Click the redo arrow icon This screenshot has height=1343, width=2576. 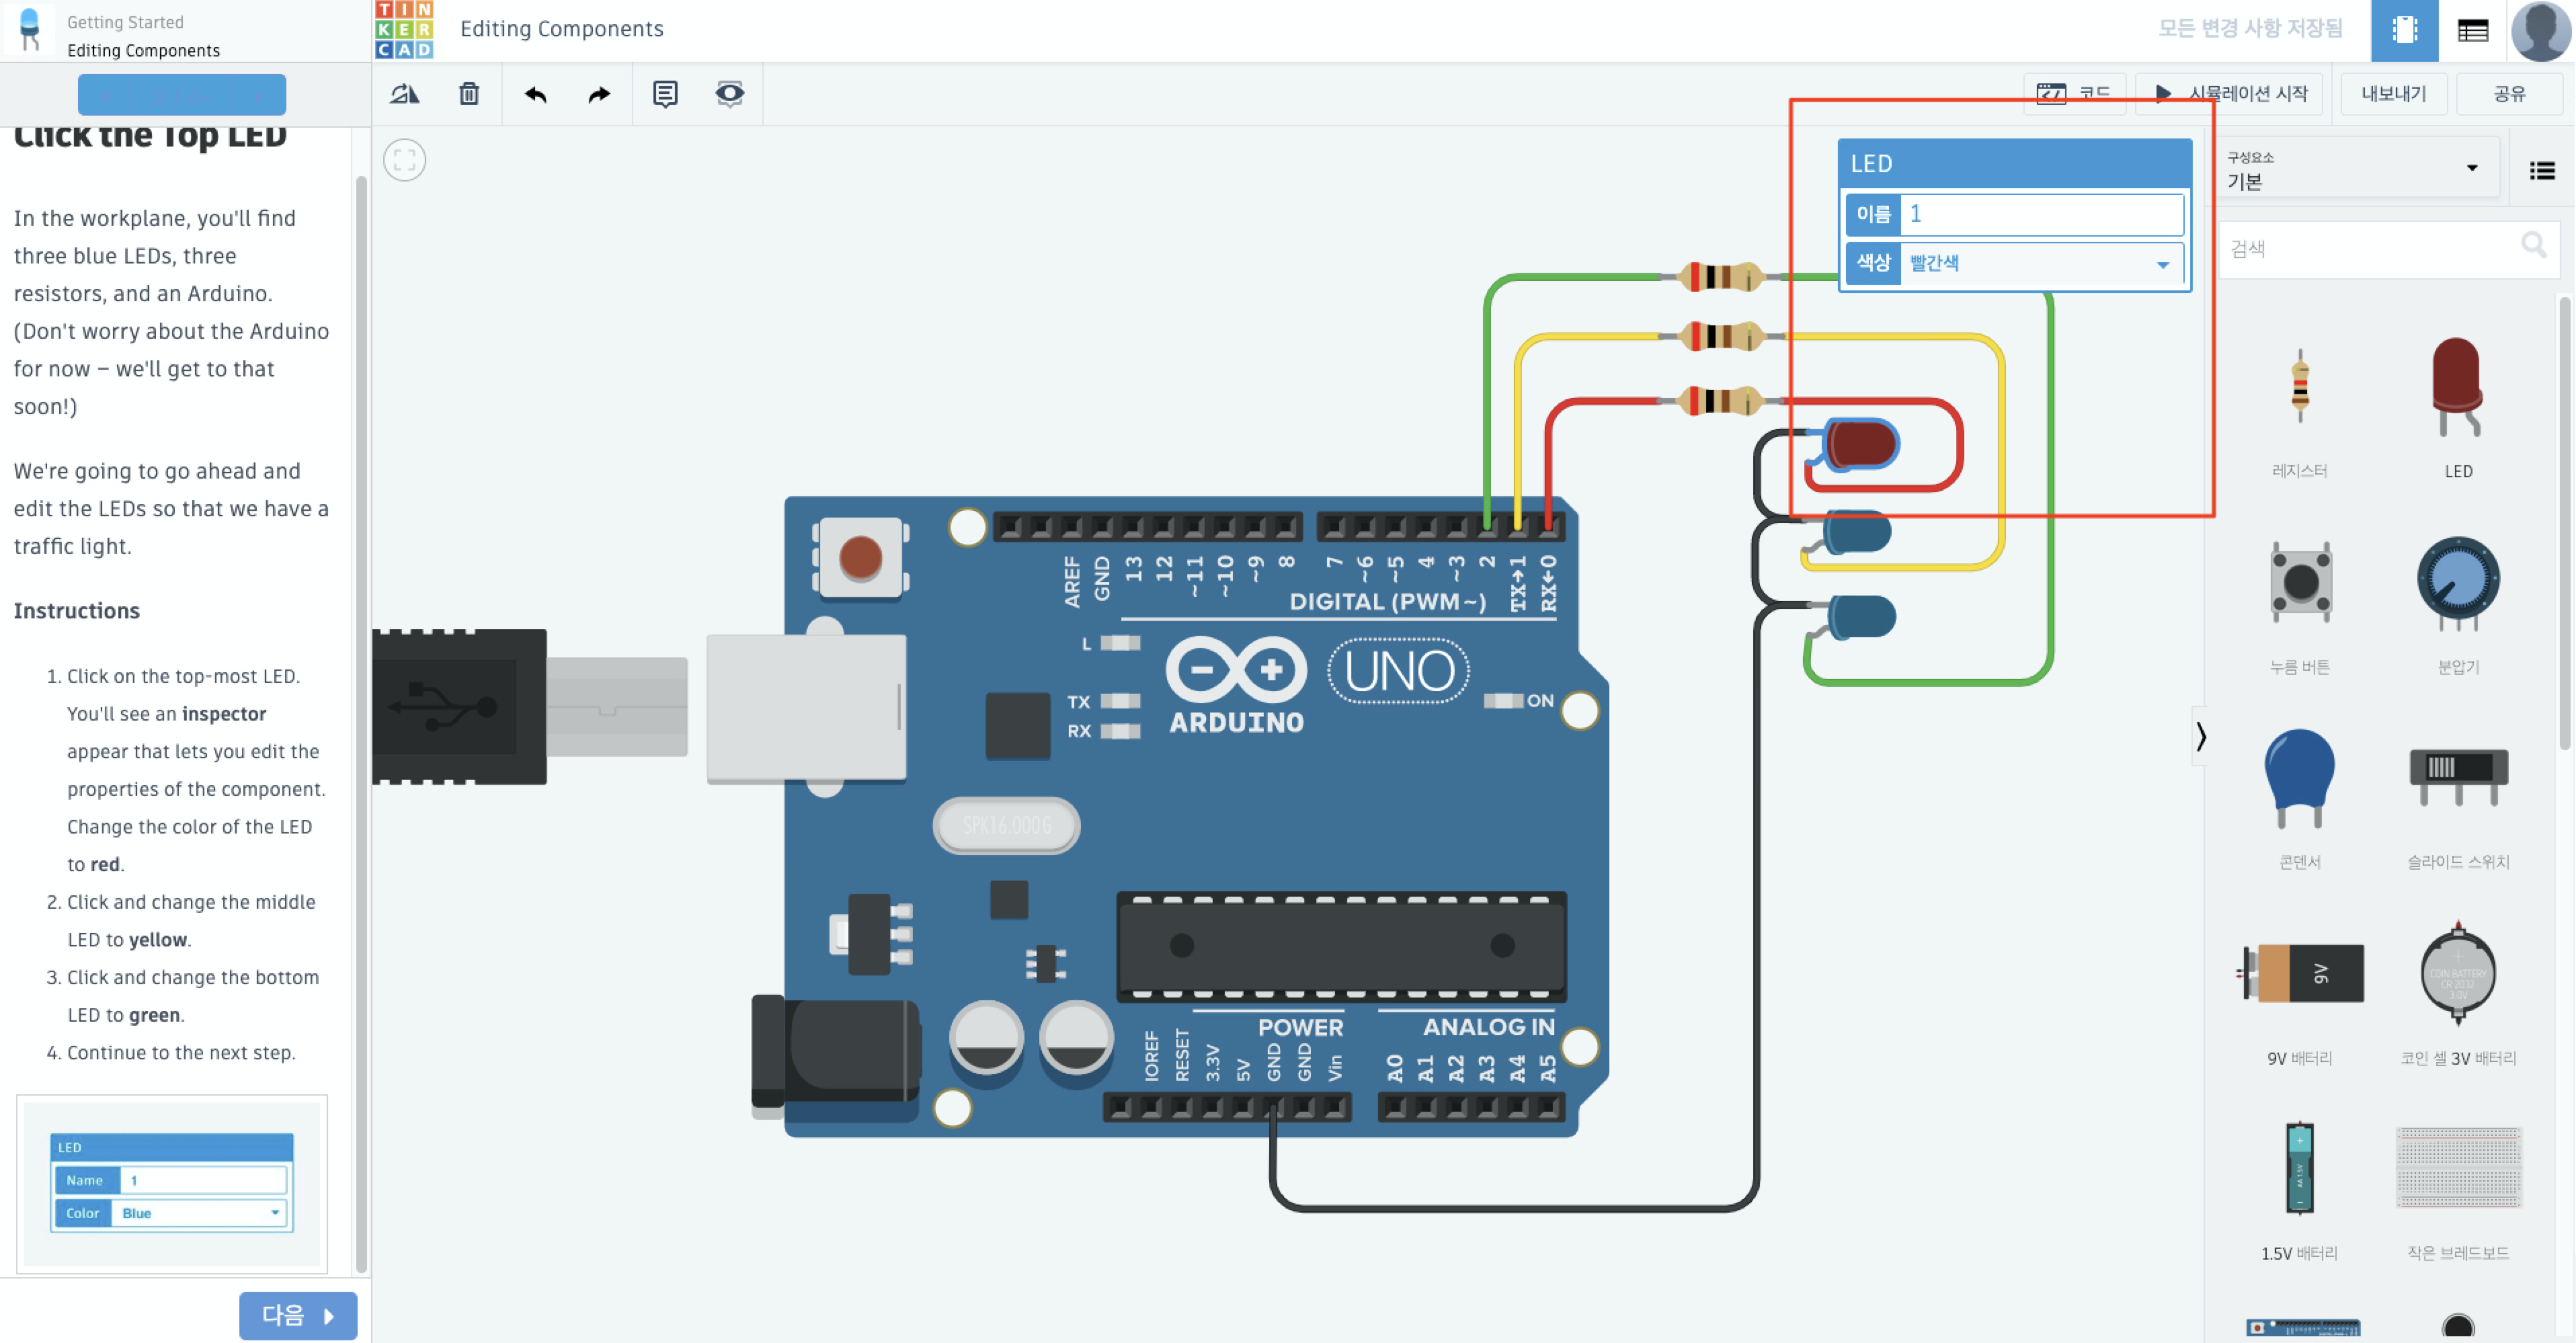(x=599, y=94)
